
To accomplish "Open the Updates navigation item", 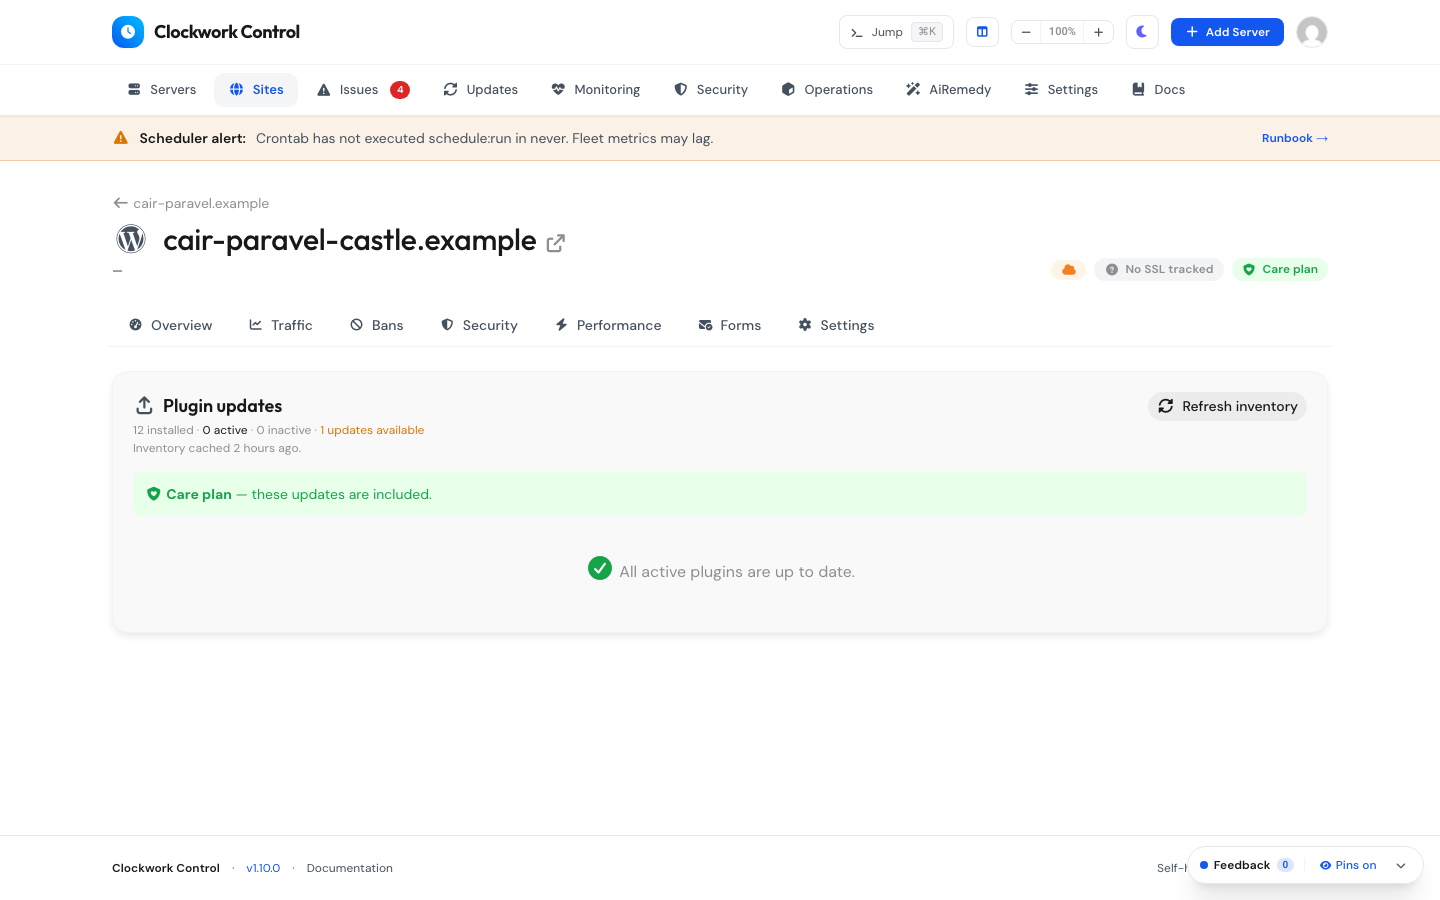I will [481, 90].
